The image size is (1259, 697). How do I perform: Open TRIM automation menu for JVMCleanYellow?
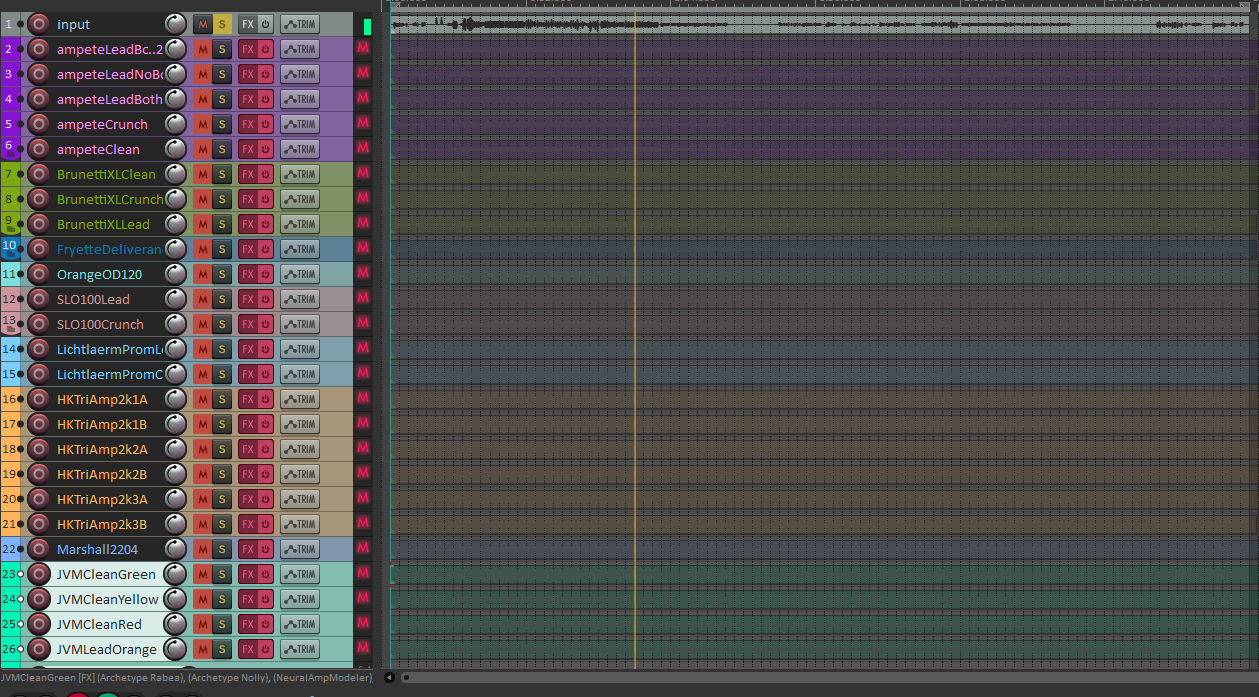pyautogui.click(x=300, y=599)
